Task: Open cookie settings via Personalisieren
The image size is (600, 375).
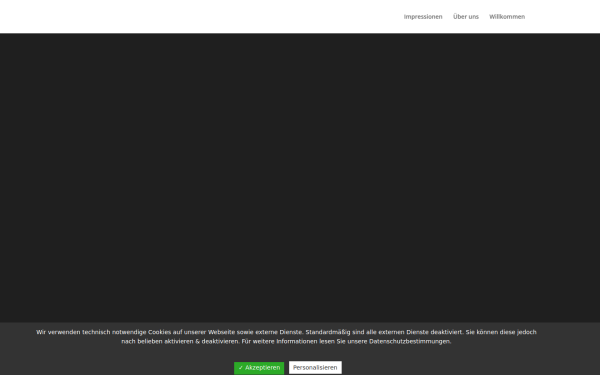Action: point(315,368)
